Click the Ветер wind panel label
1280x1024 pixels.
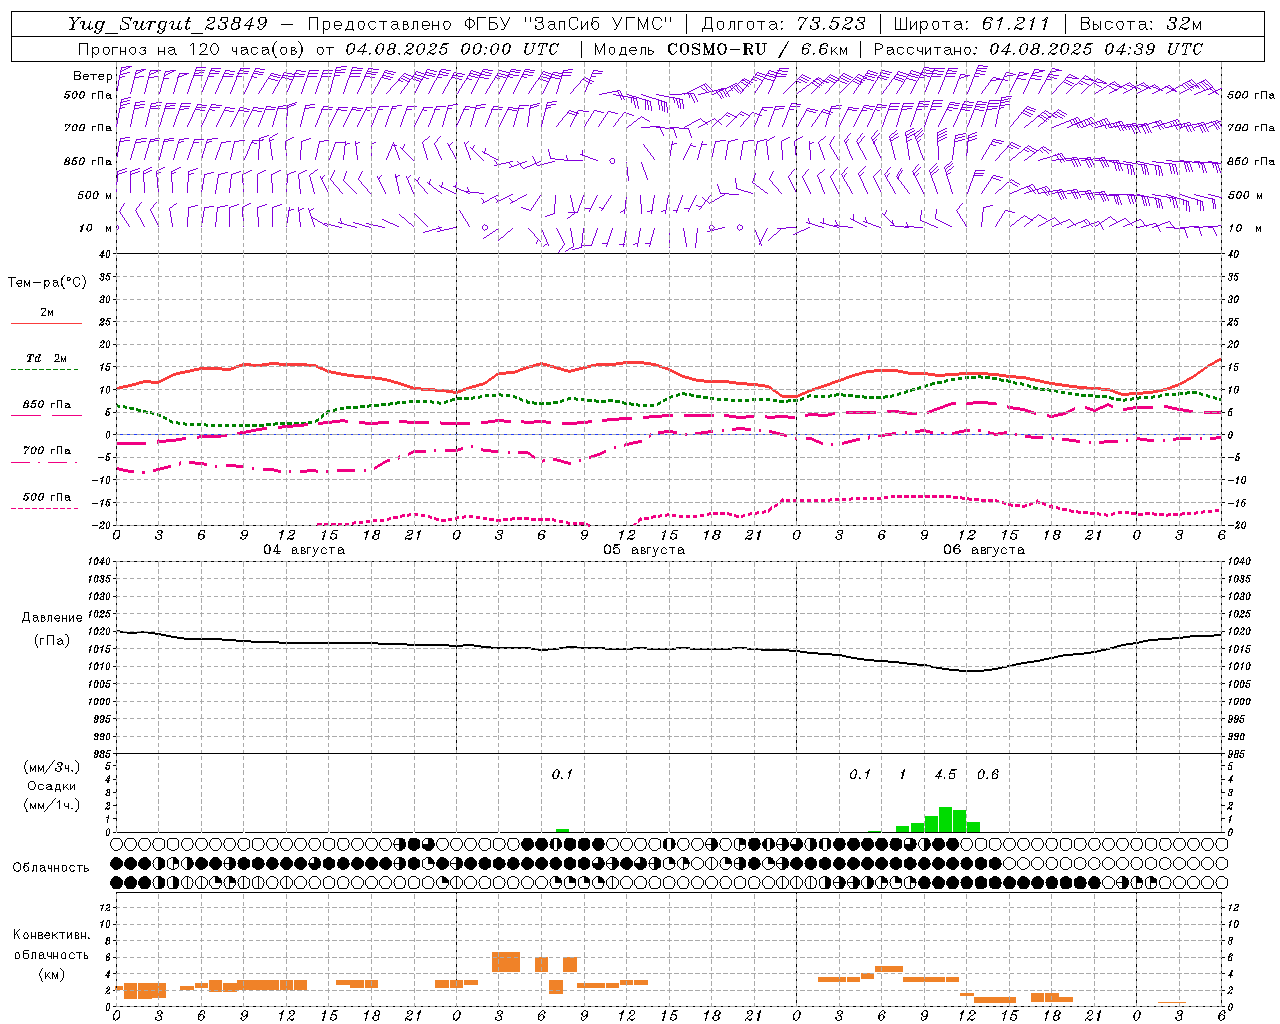(x=92, y=76)
